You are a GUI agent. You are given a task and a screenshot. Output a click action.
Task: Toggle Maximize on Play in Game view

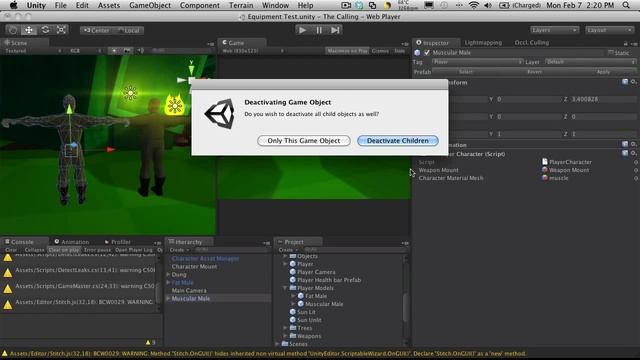point(347,51)
